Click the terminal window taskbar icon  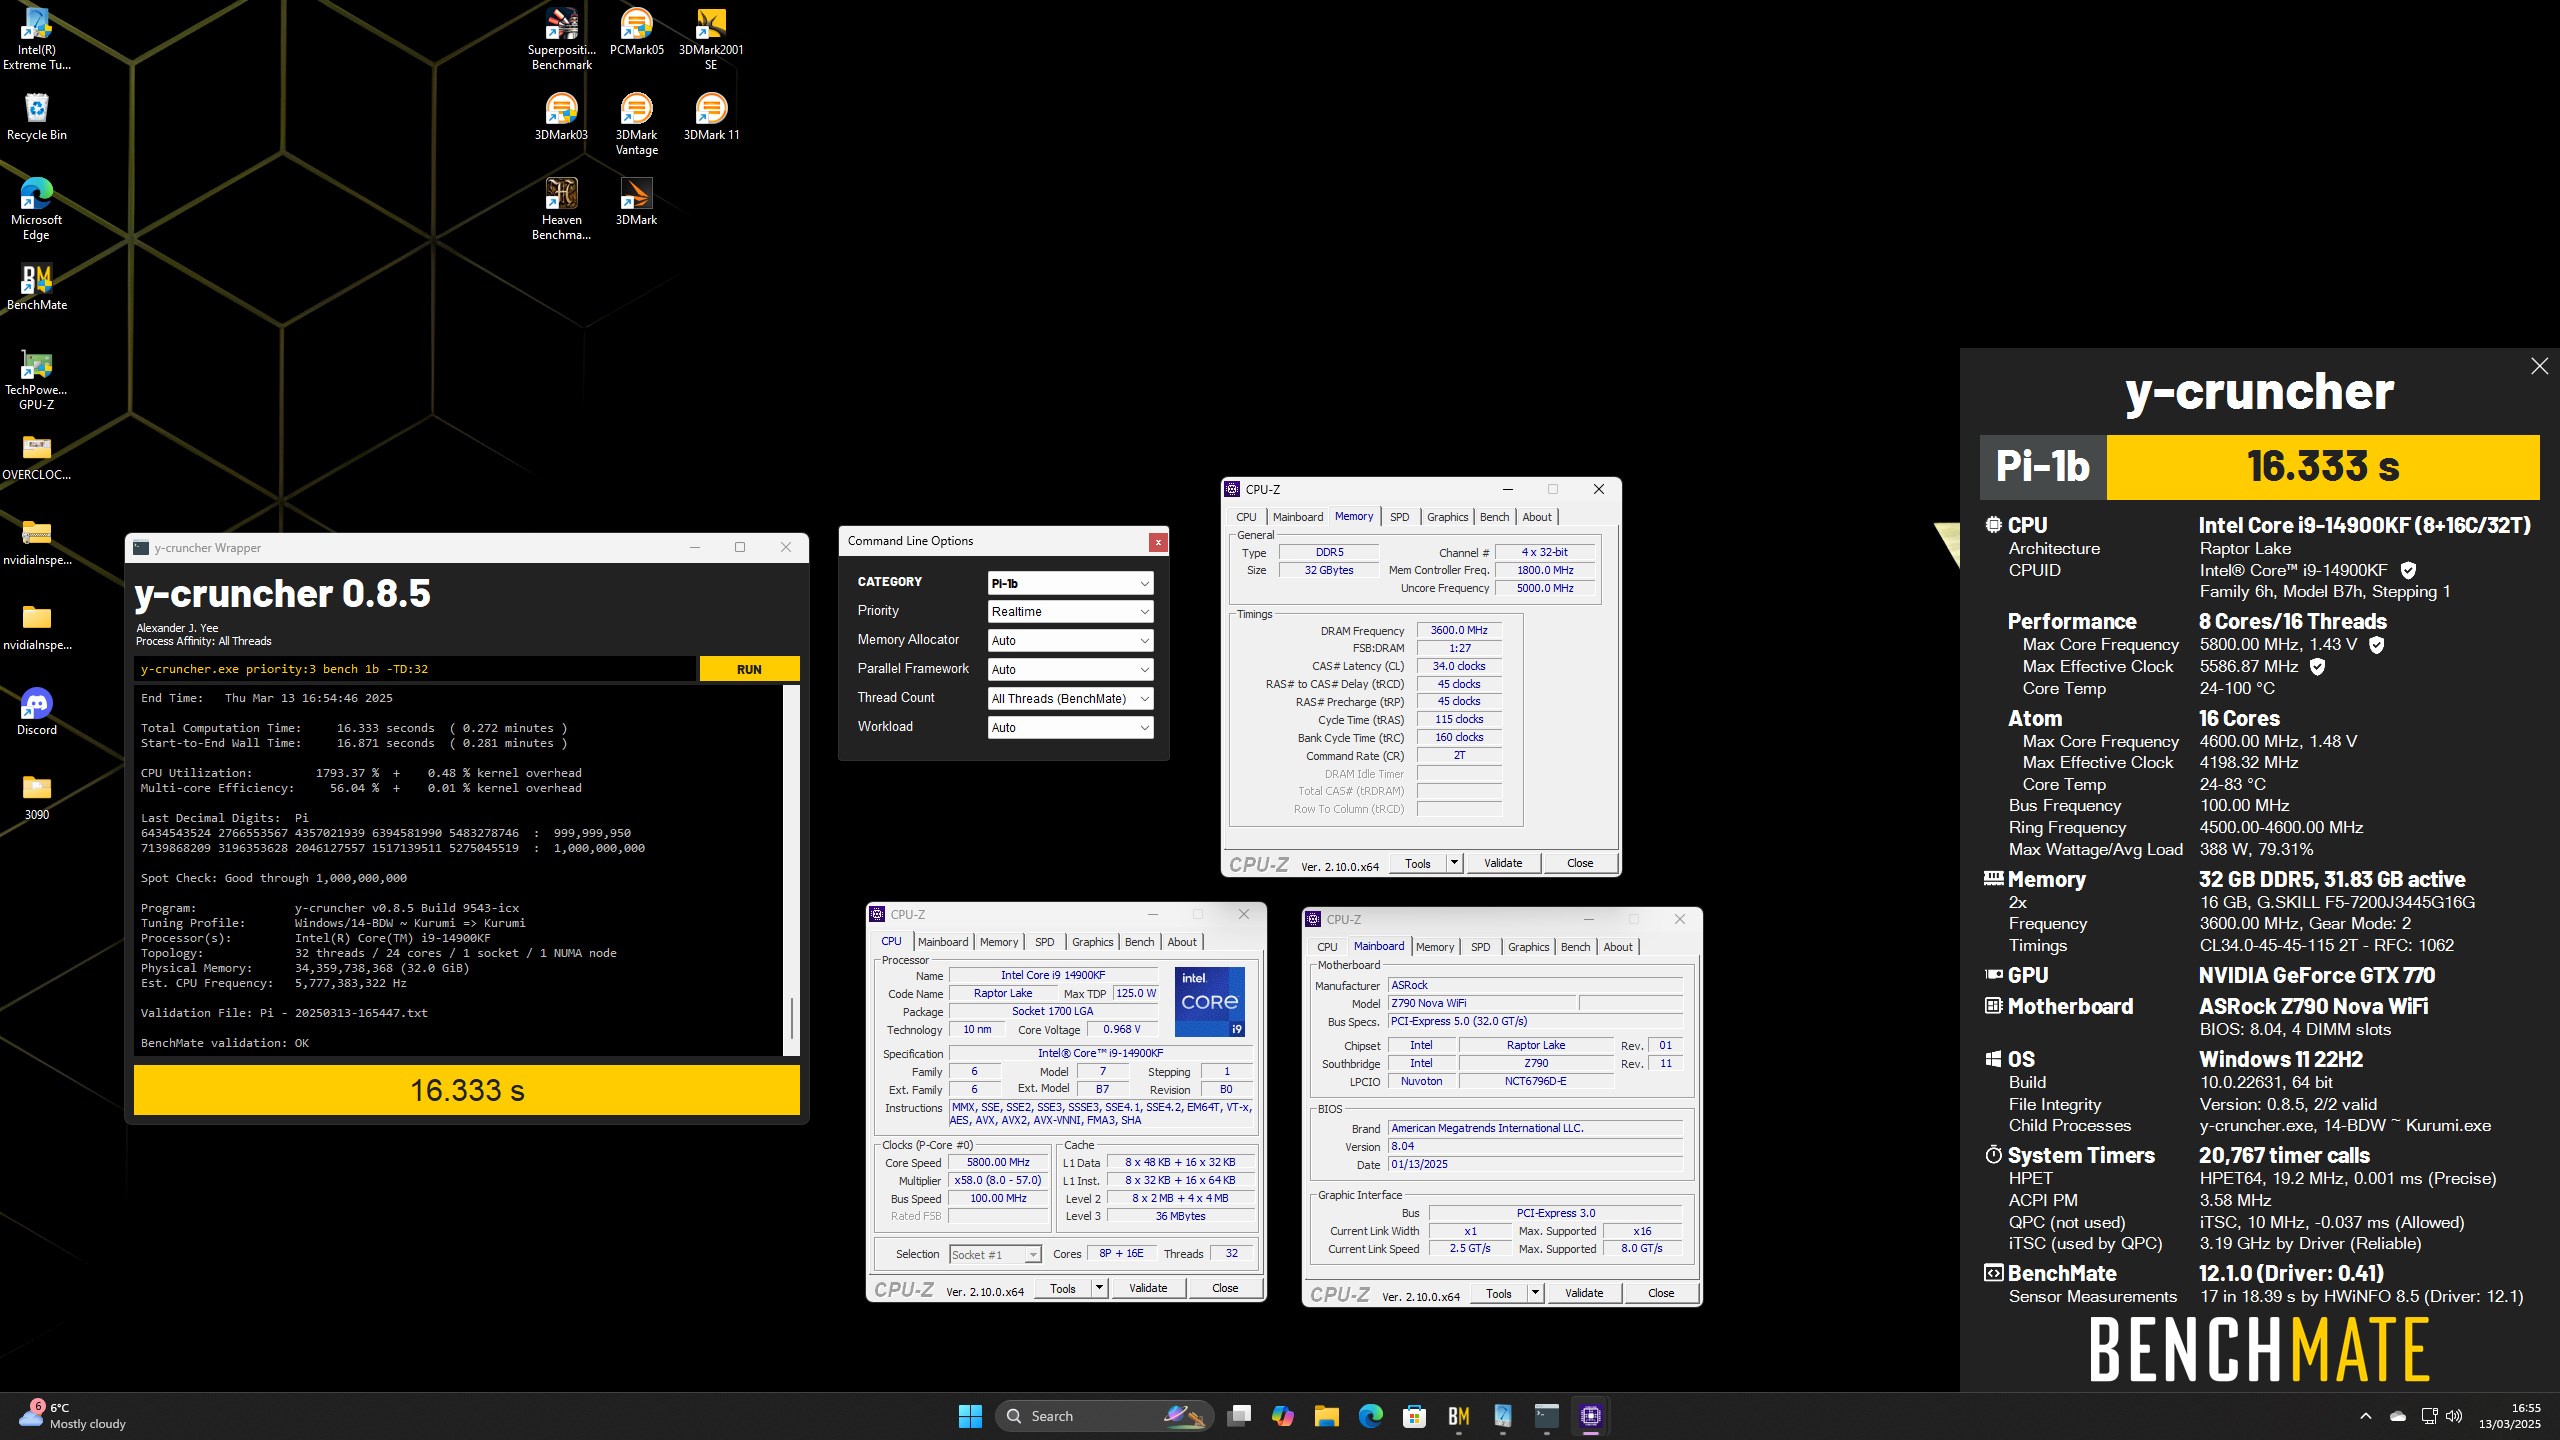(x=1546, y=1415)
